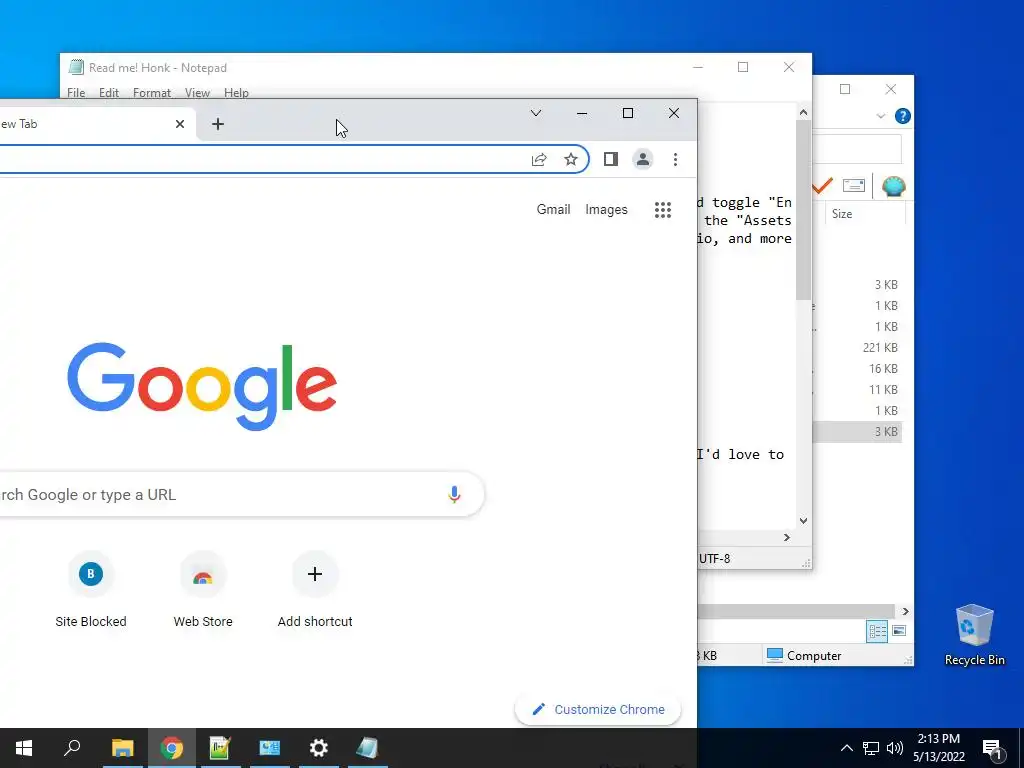Viewport: 1024px width, 768px height.
Task: Open Chrome's side panel icon
Action: 611,159
